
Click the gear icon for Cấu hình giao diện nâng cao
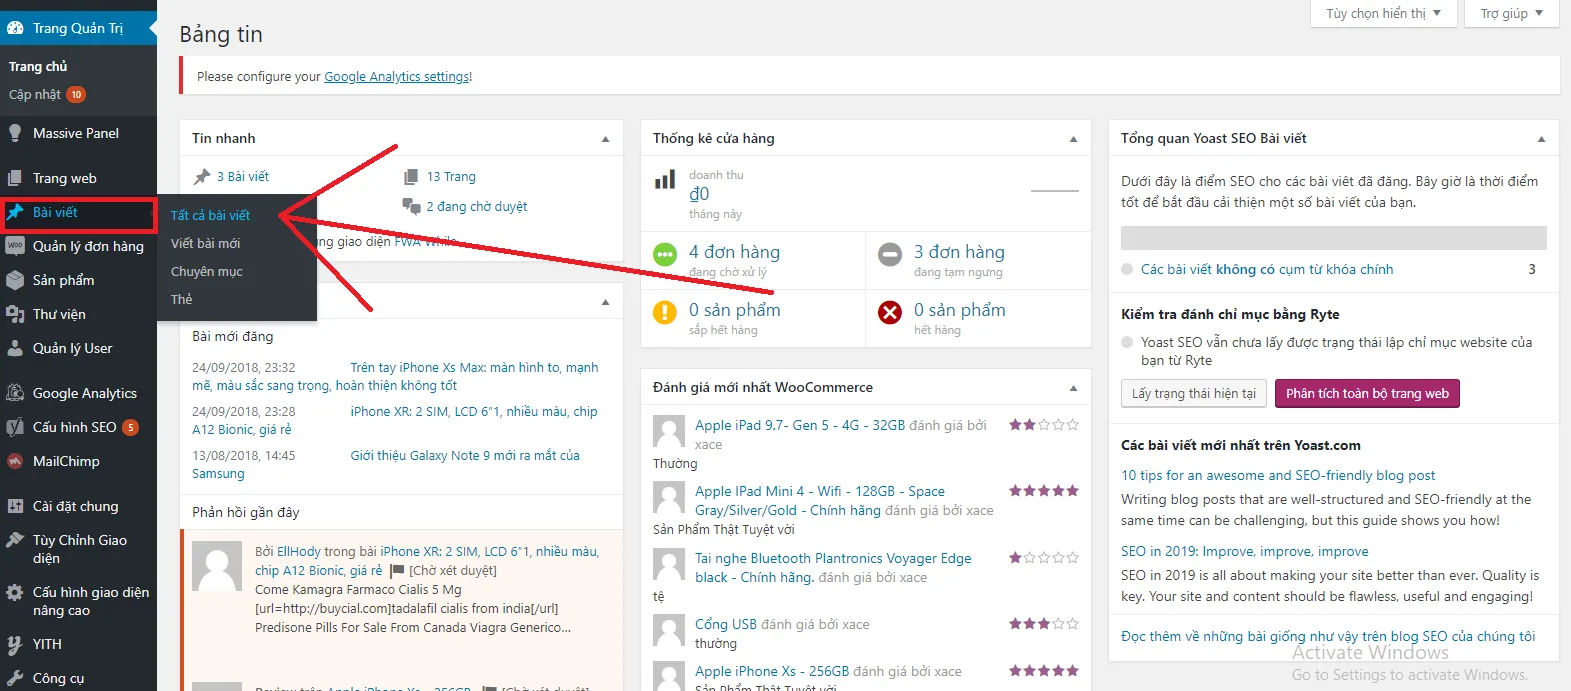pos(15,592)
